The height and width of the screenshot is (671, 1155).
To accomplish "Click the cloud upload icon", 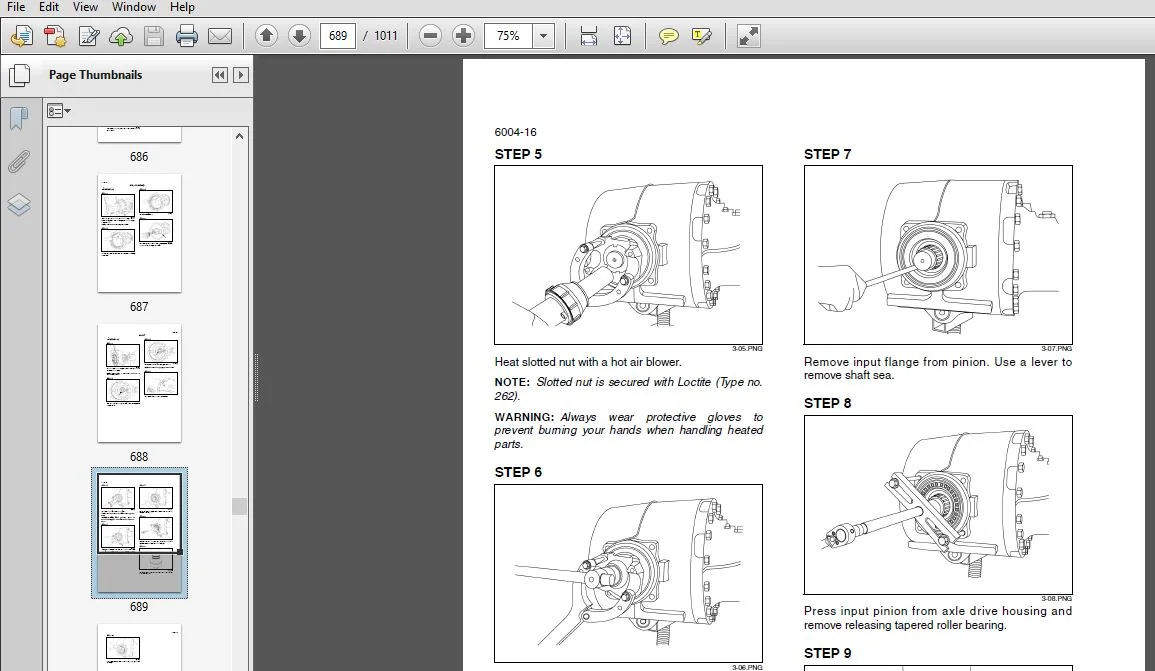I will click(121, 35).
